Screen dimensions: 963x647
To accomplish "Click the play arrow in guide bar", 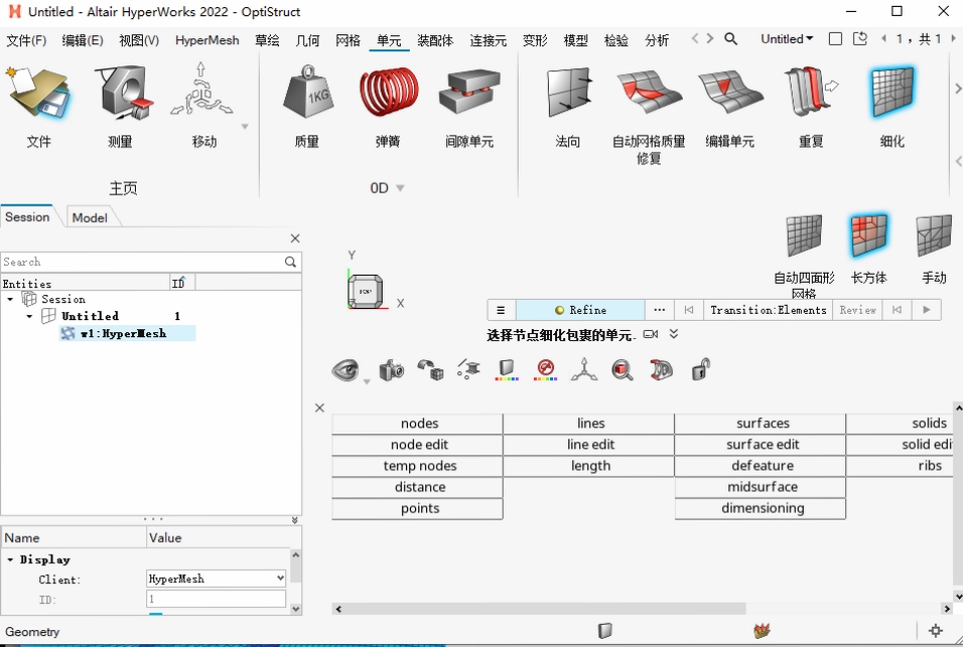I will click(x=926, y=310).
